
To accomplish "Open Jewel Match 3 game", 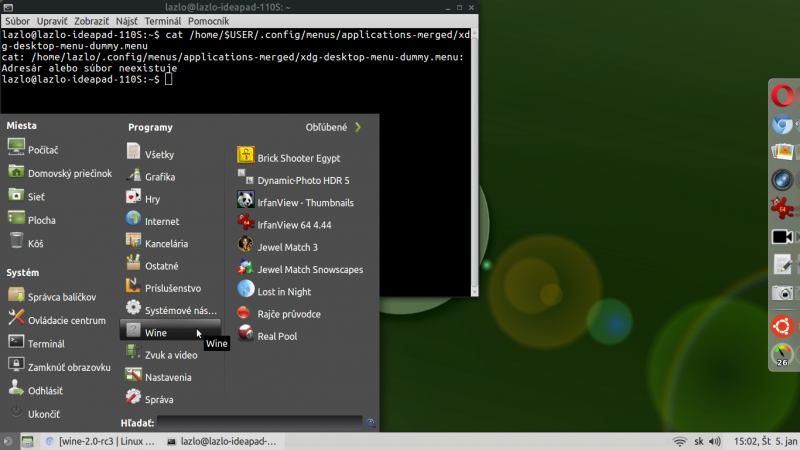I will click(278, 247).
